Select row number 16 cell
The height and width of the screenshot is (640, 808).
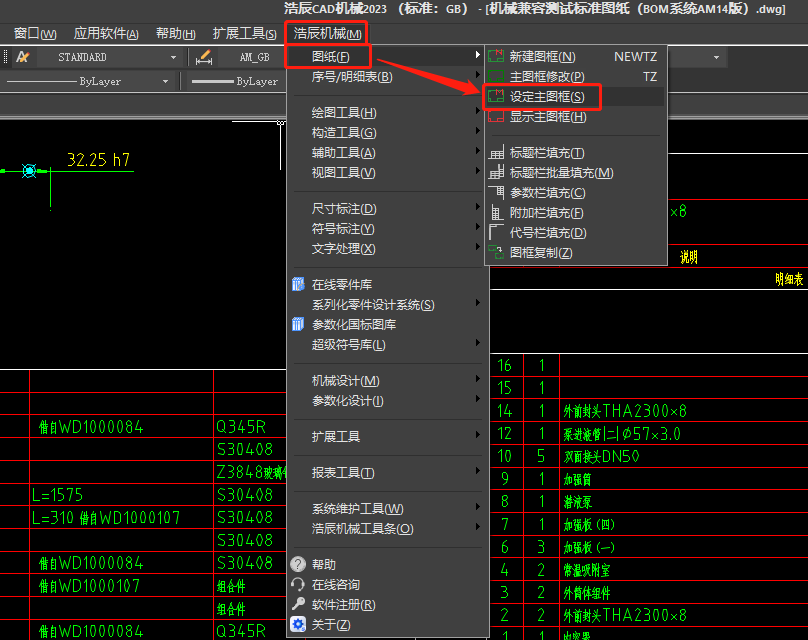[x=504, y=365]
